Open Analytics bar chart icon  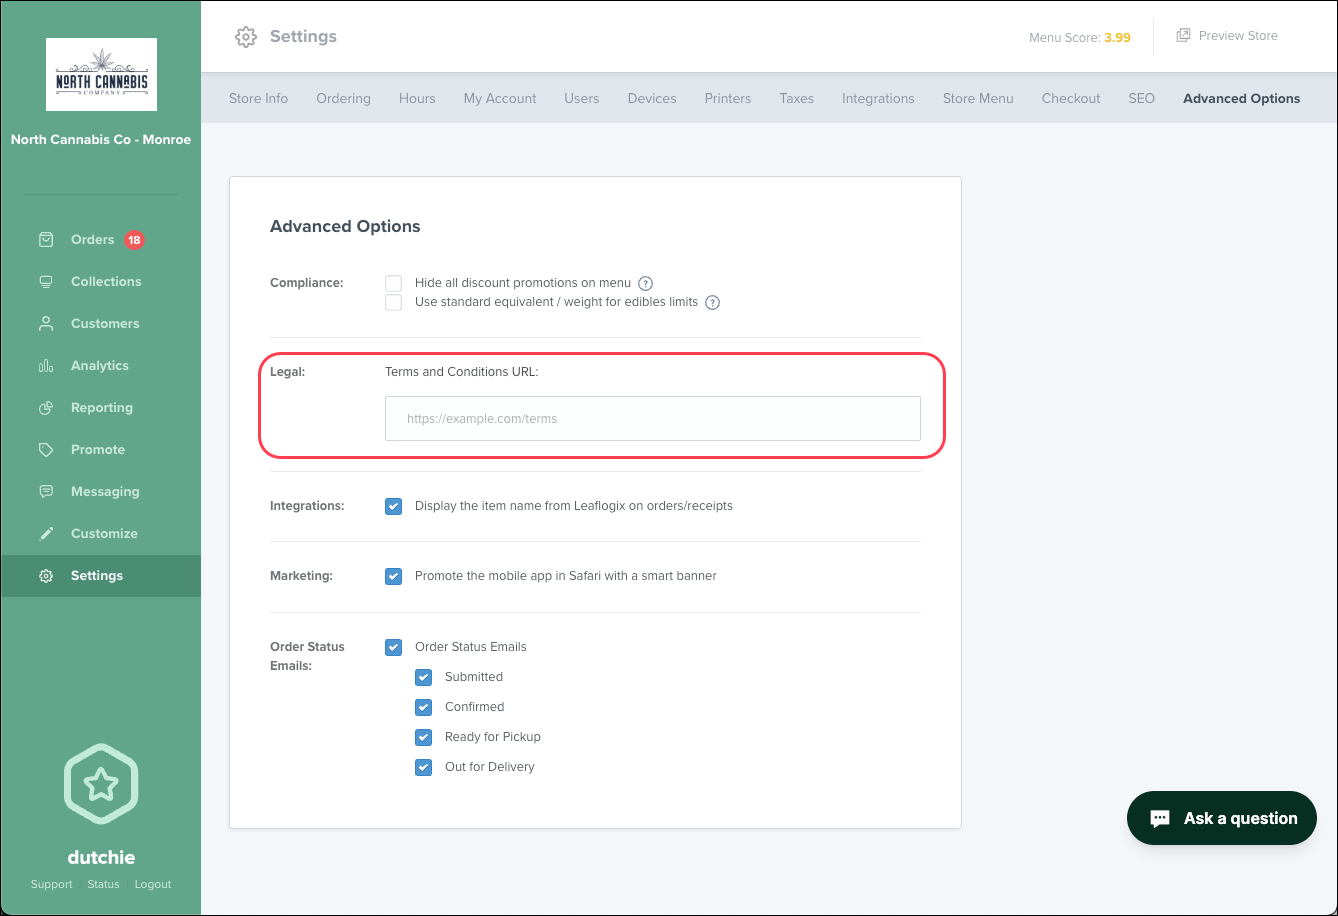click(x=46, y=366)
